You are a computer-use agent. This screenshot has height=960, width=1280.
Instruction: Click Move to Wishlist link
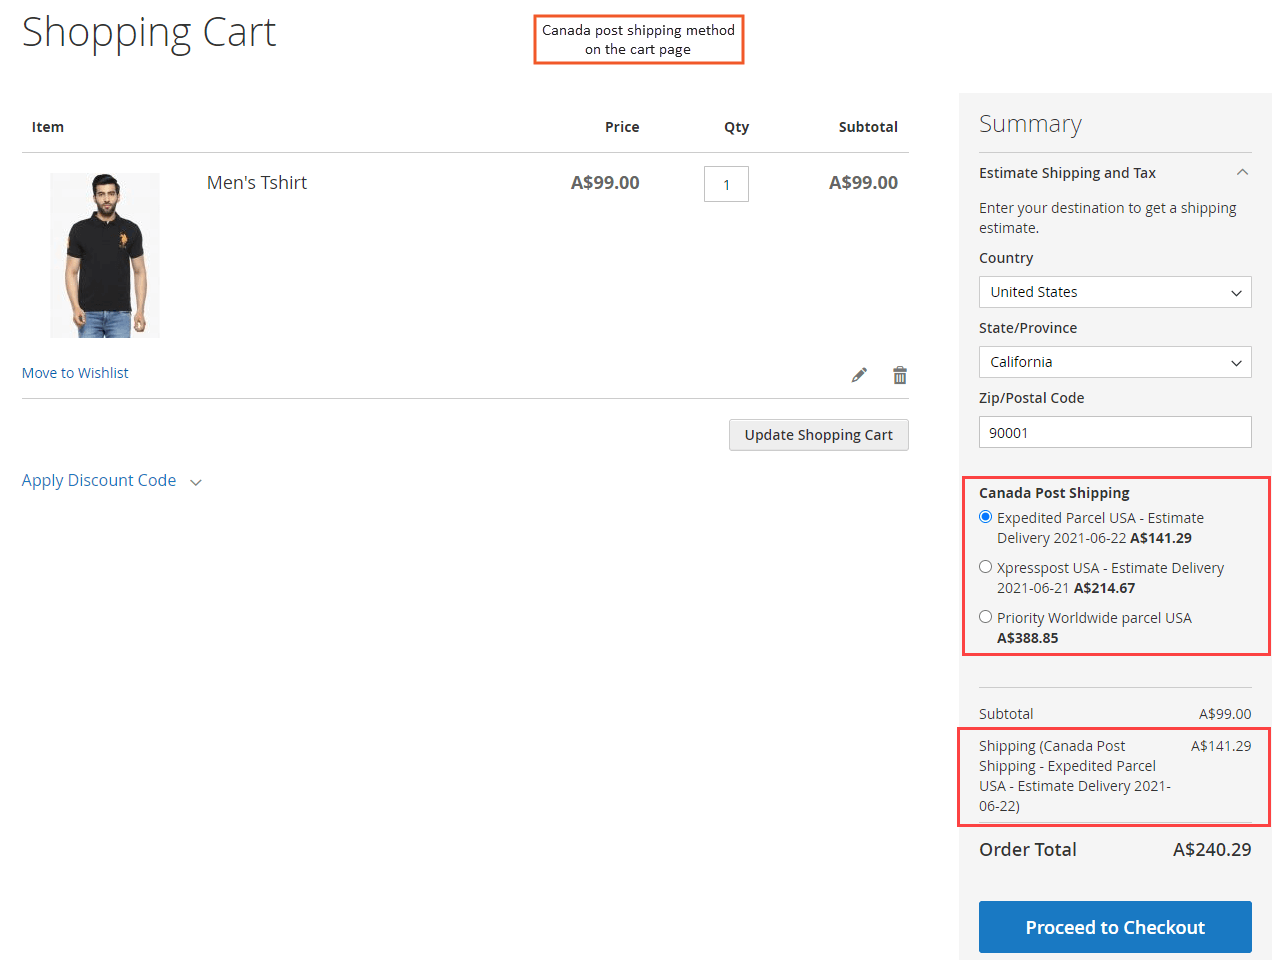coord(75,373)
